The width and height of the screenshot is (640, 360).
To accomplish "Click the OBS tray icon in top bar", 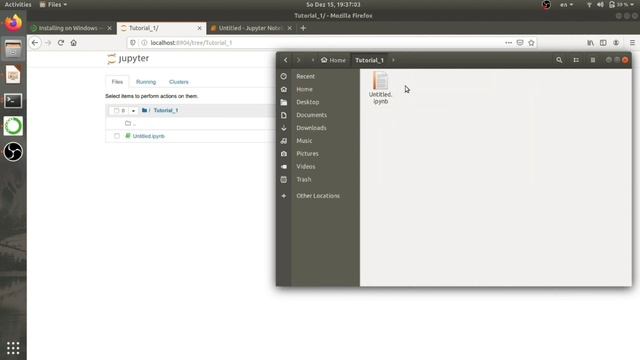I will click(x=546, y=4).
